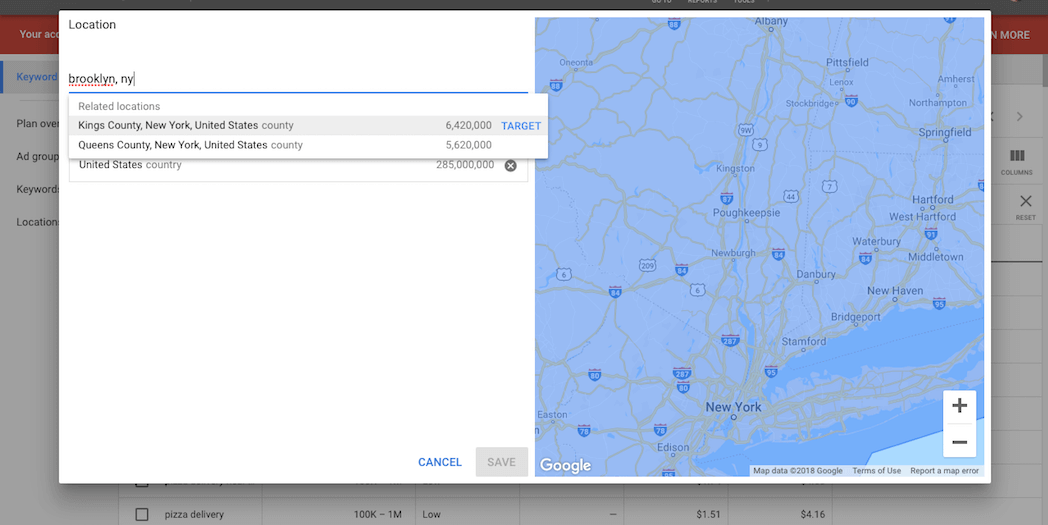
Task: Click the Newburgh label on the map
Action: pos(733,253)
